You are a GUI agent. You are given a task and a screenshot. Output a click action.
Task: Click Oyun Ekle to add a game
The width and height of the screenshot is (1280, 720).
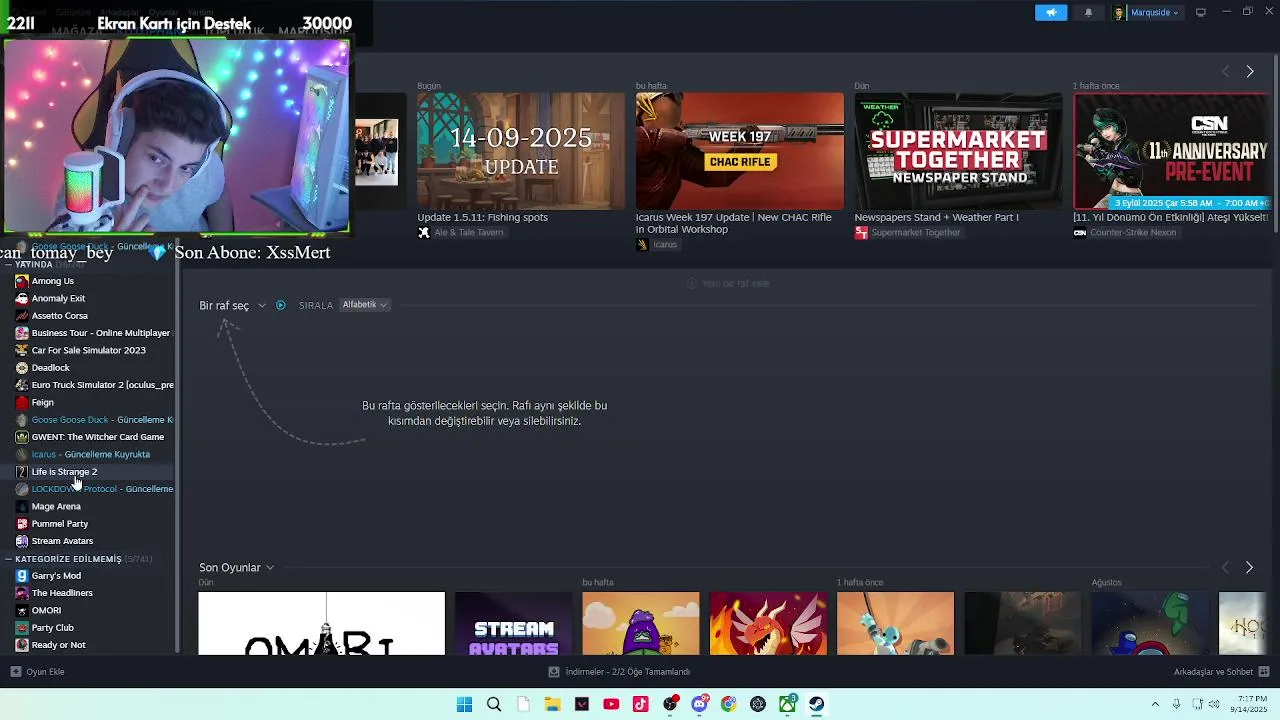click(x=38, y=672)
